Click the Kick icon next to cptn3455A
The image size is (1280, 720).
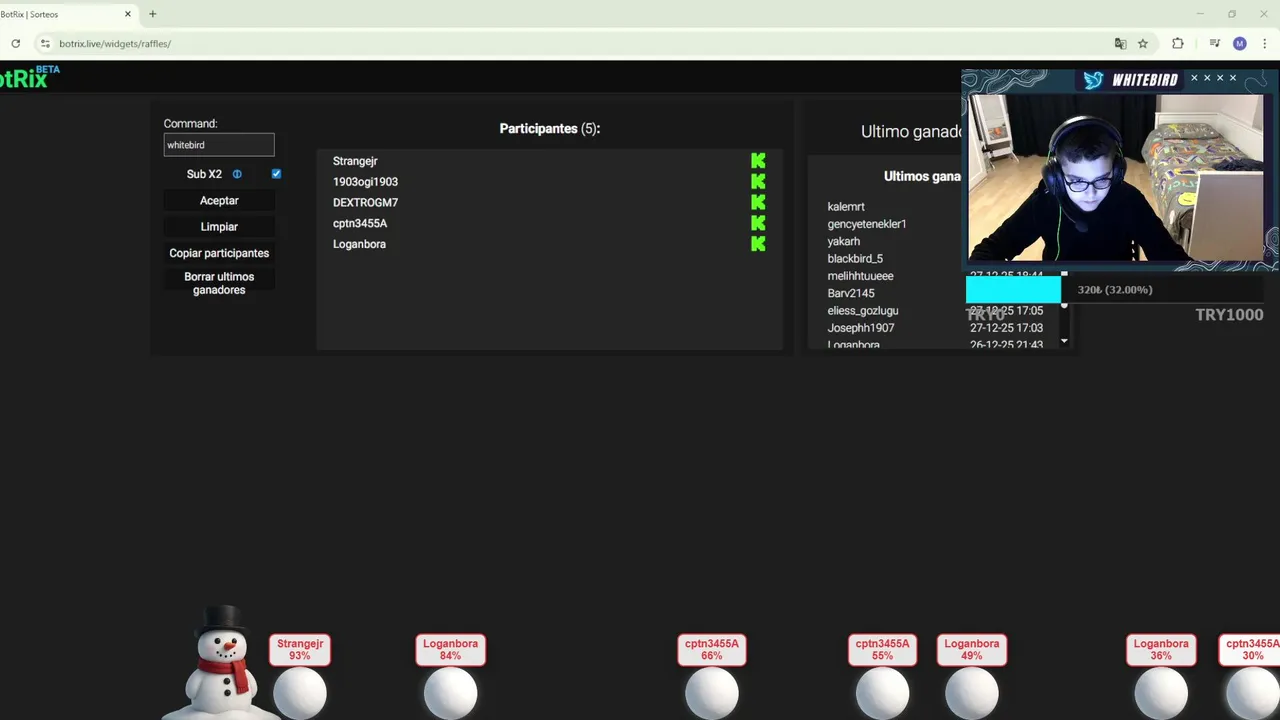coord(758,223)
